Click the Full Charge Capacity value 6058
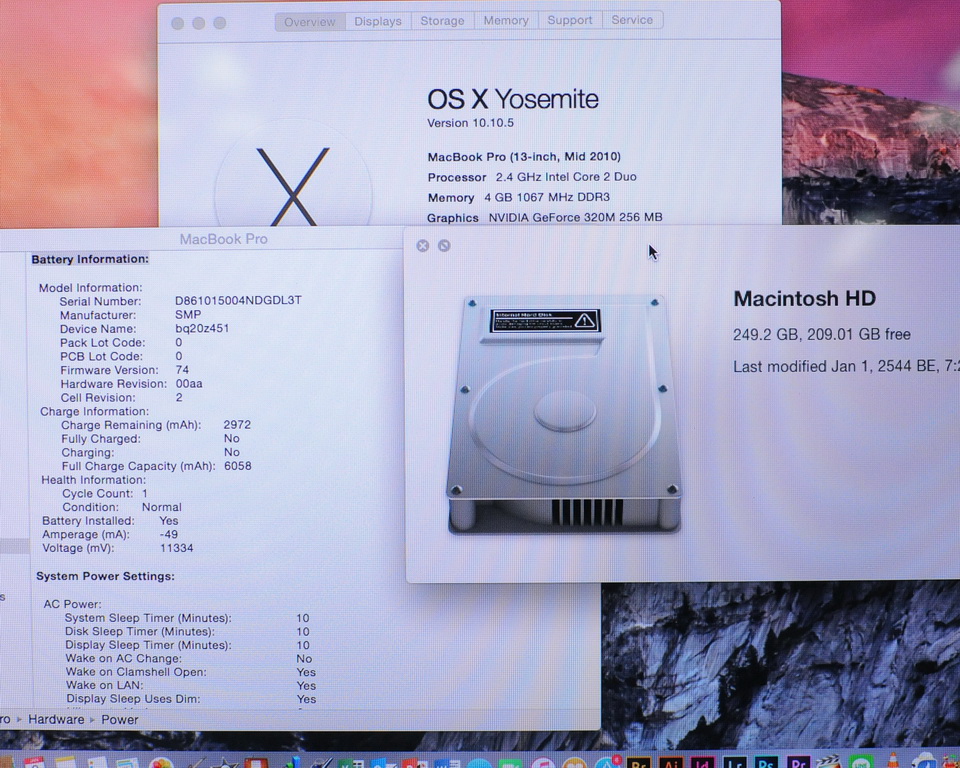The height and width of the screenshot is (768, 960). click(238, 466)
